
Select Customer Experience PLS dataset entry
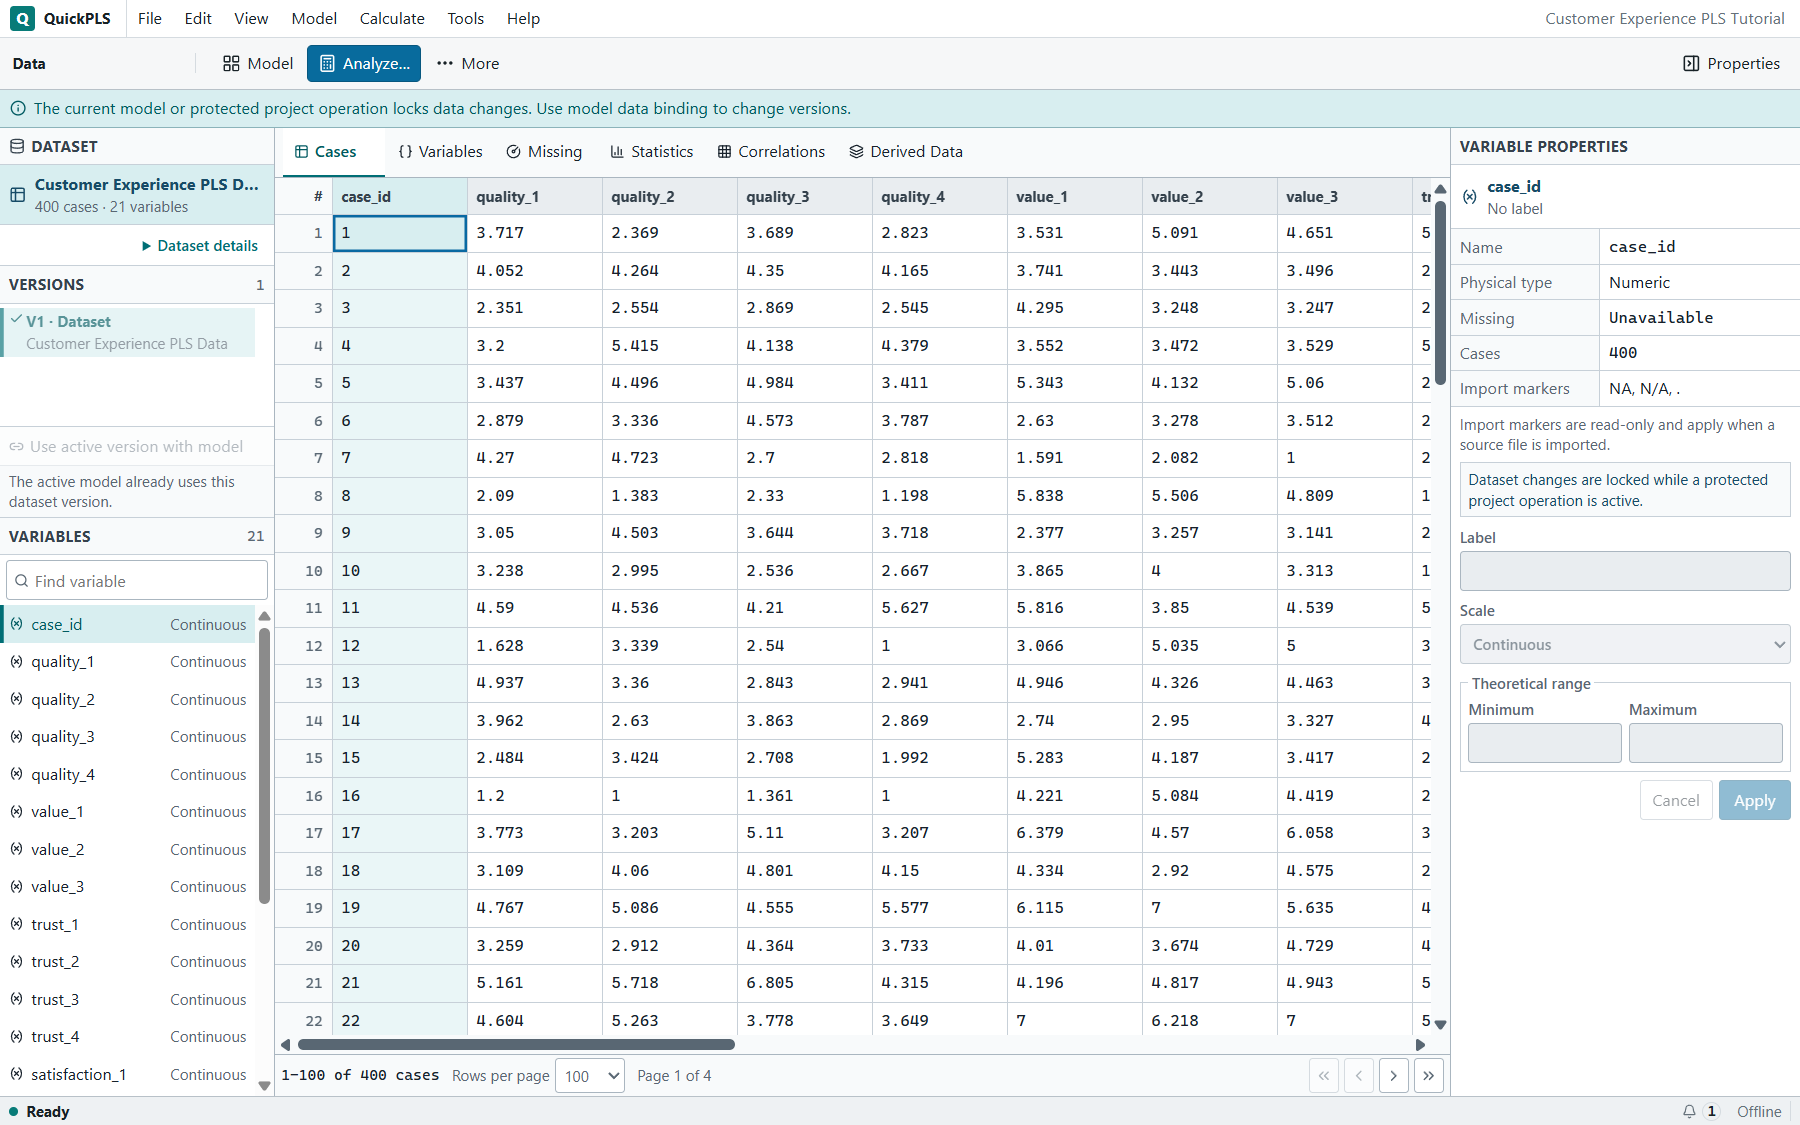tap(137, 195)
